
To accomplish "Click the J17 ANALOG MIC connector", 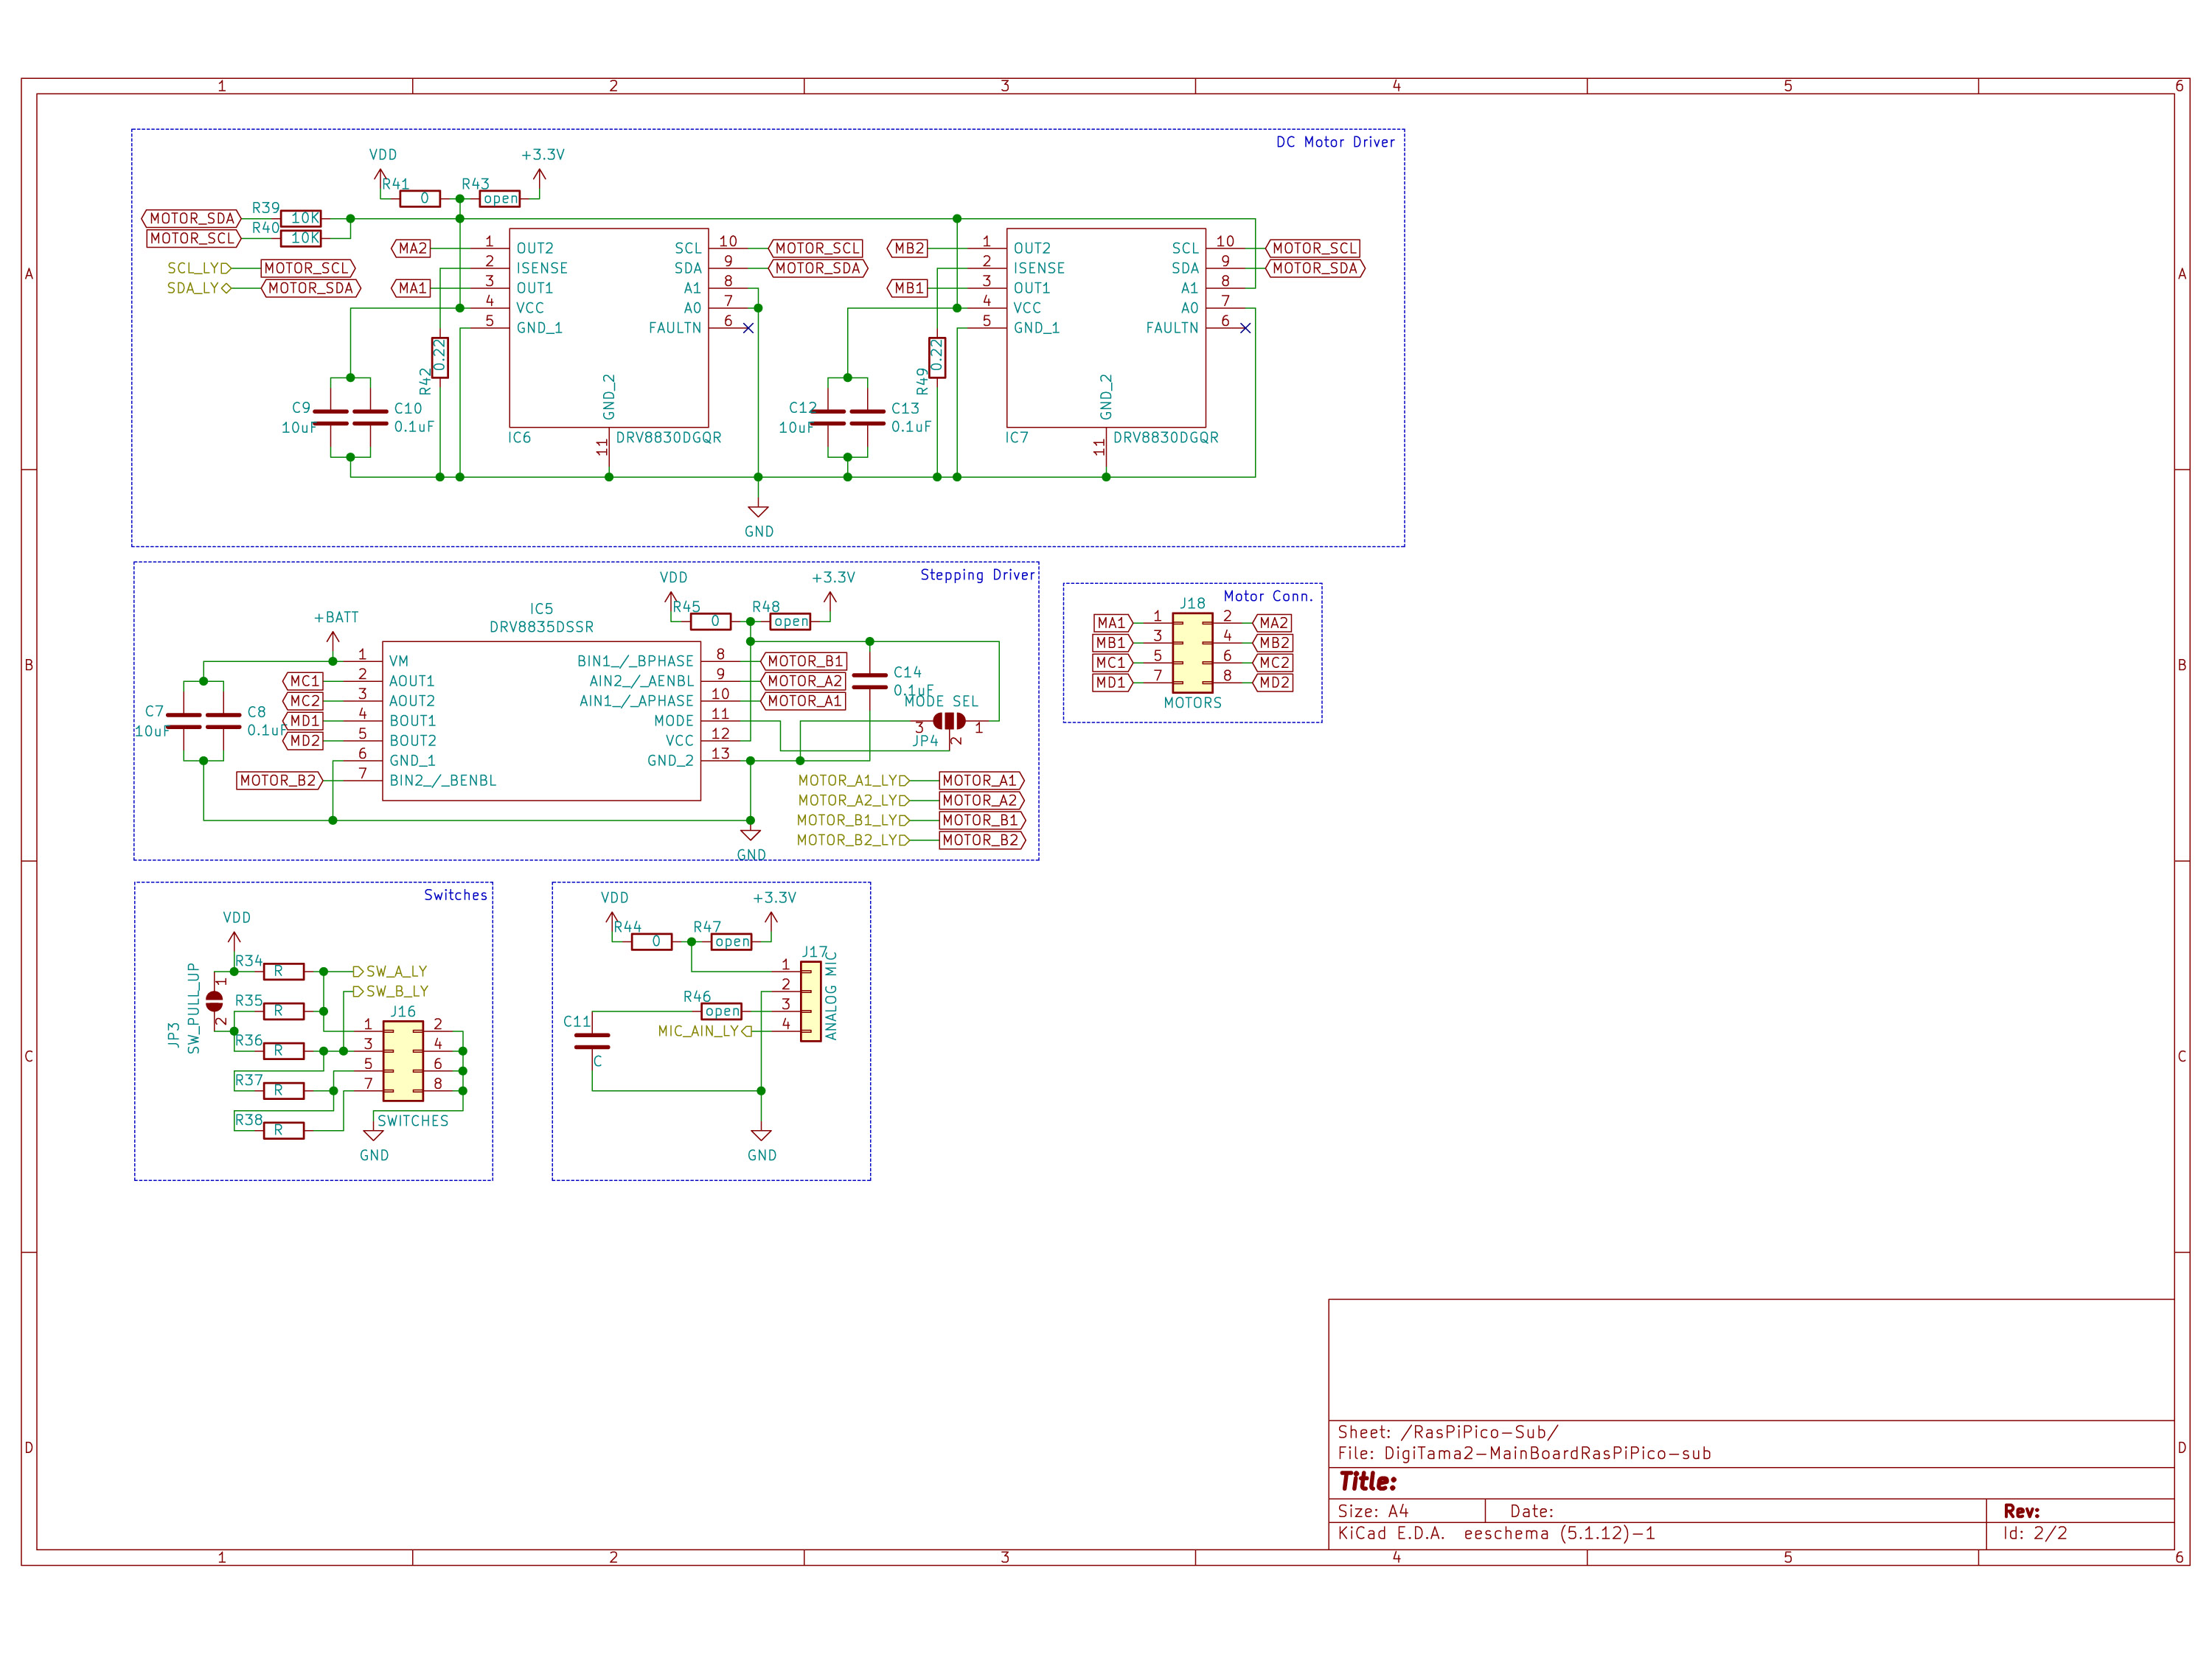I will (x=810, y=1001).
